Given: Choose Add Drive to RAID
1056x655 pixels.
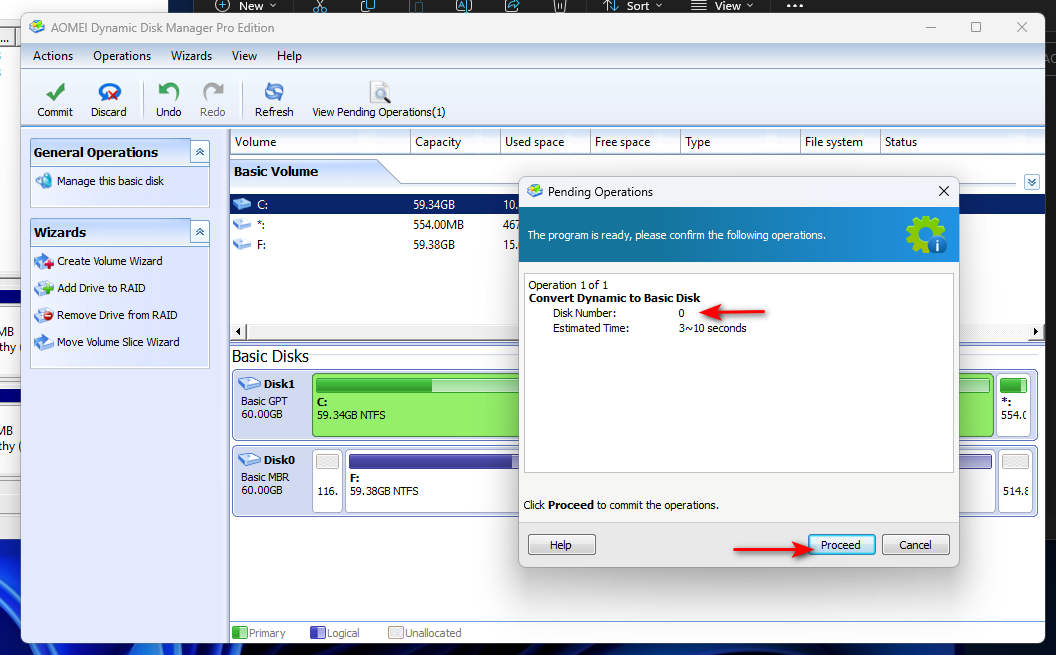Looking at the screenshot, I should (x=101, y=288).
